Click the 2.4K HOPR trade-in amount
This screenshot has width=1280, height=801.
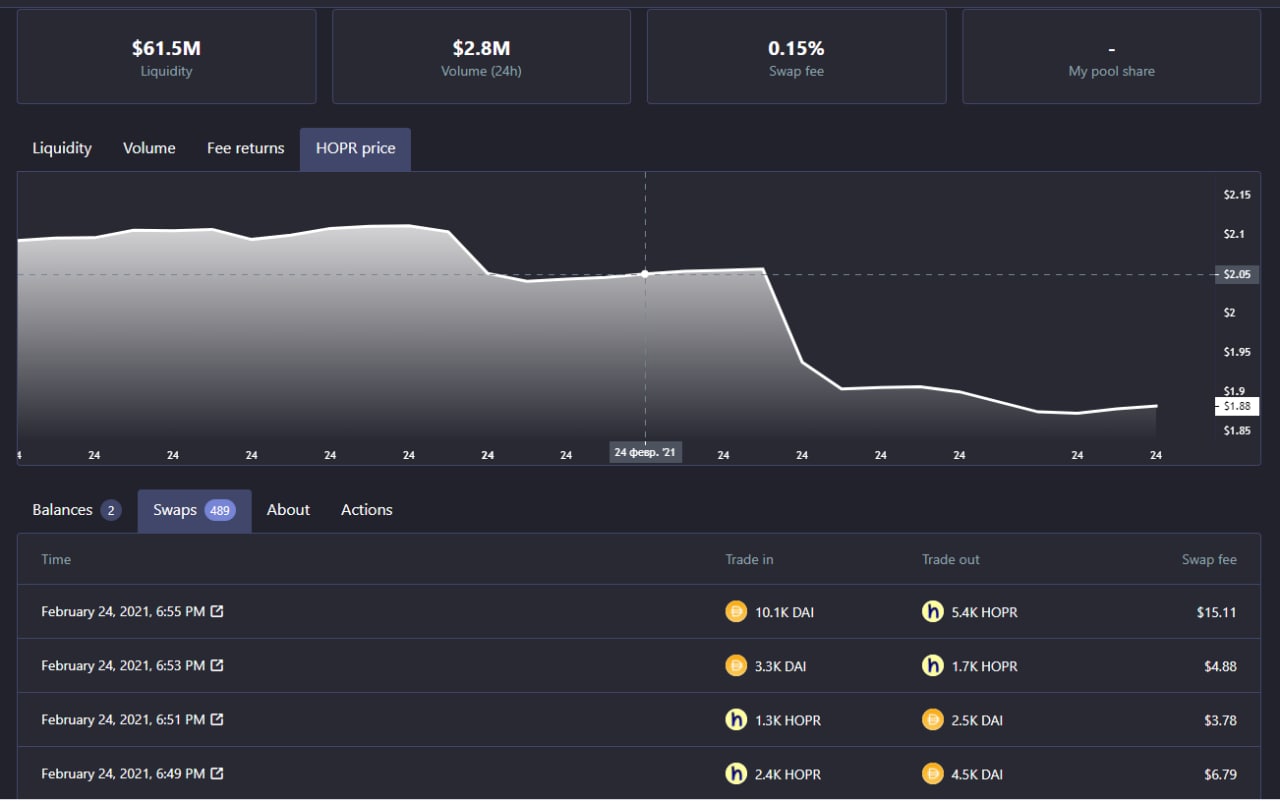pyautogui.click(x=788, y=774)
